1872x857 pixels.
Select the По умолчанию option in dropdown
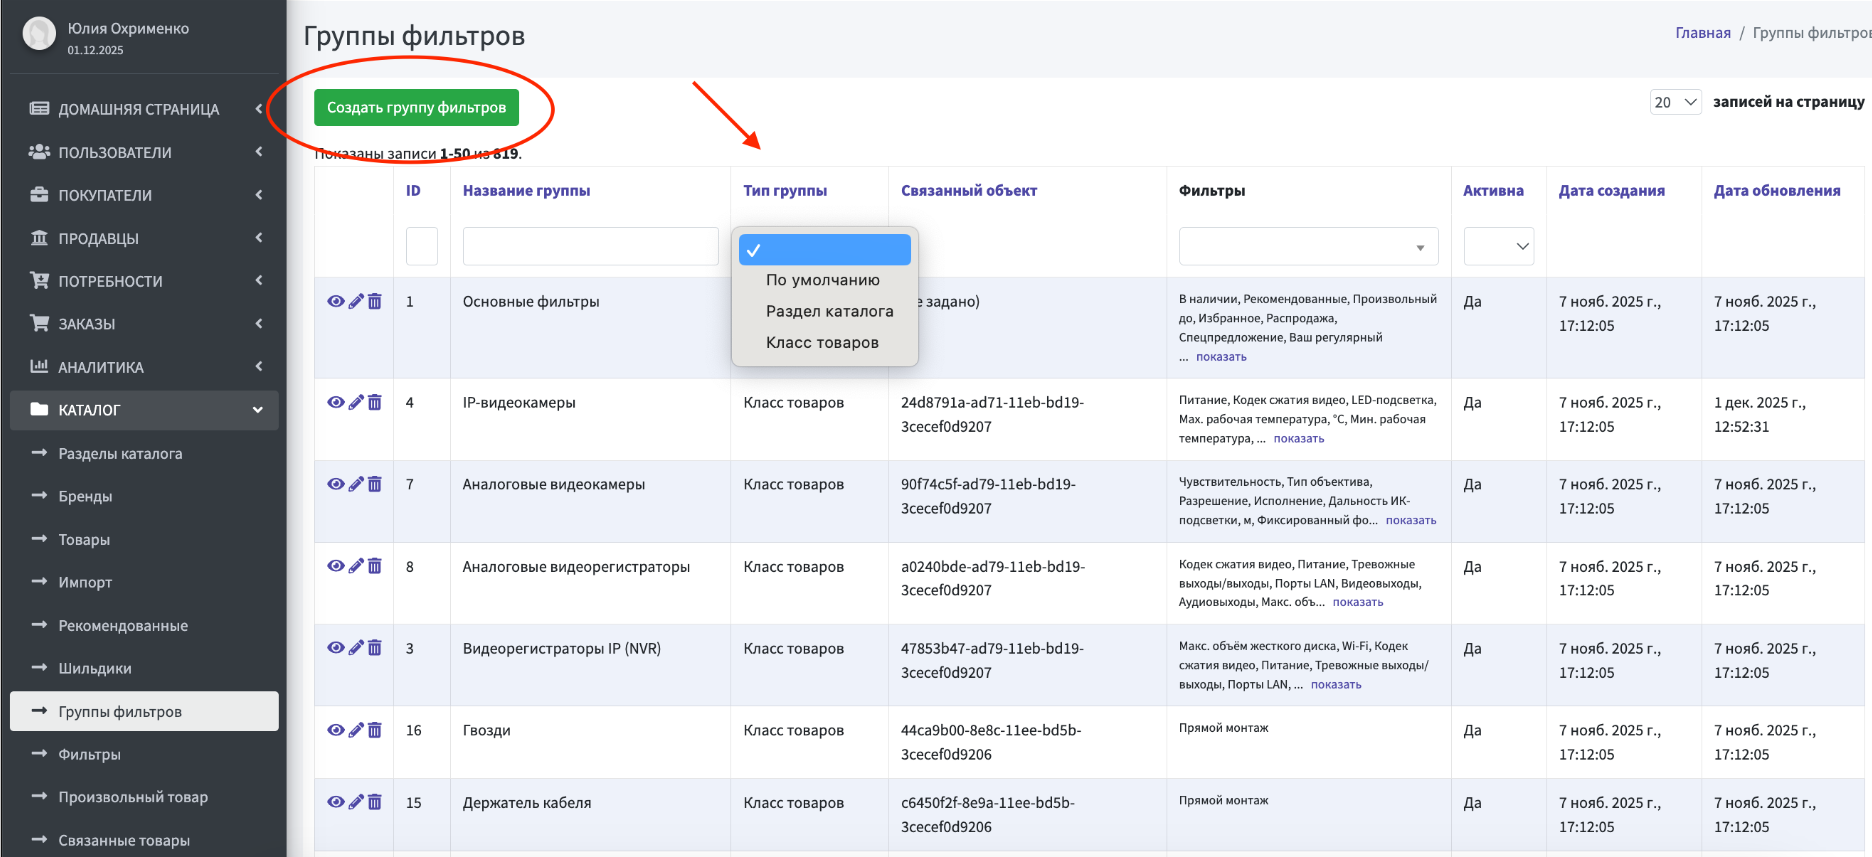click(x=822, y=280)
